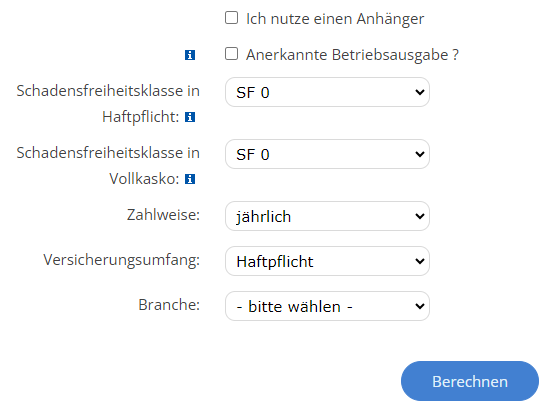Viewport: 546px width, 415px height.
Task: Open the Haftpflicht Schadensfreiheitsklasse dropdown
Action: click(x=327, y=92)
